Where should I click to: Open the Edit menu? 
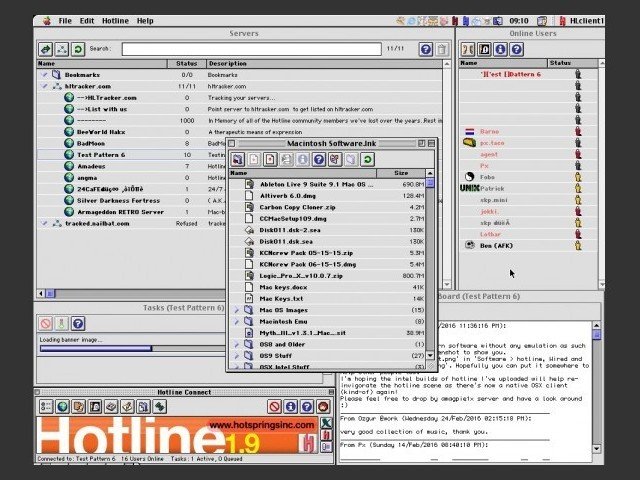click(87, 21)
